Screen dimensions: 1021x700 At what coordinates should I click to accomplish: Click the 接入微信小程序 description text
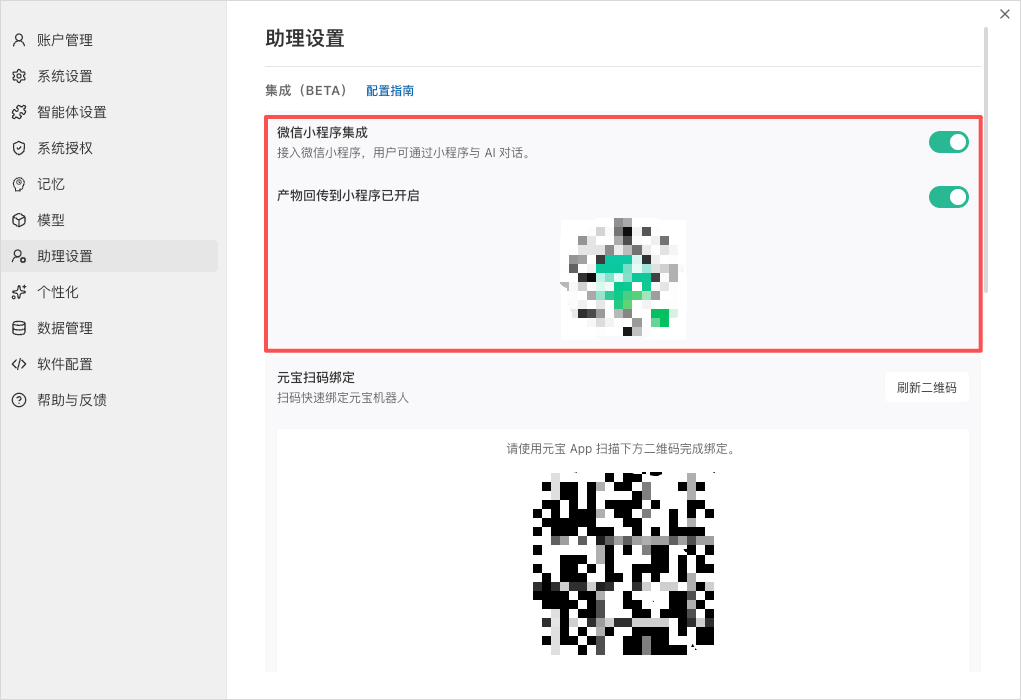click(x=404, y=153)
